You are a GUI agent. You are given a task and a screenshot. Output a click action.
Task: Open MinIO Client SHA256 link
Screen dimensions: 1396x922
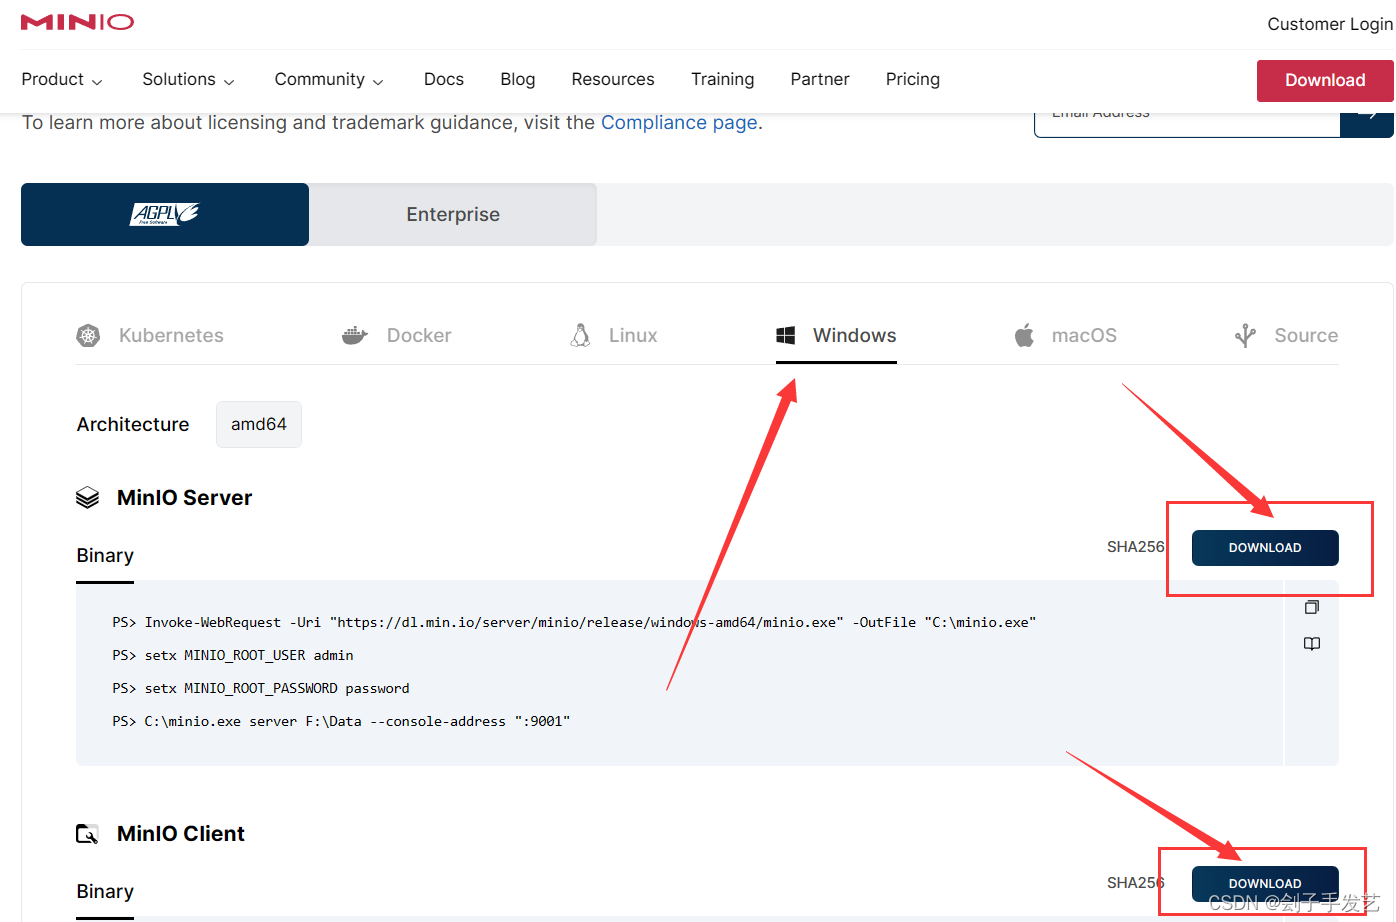pos(1135,883)
